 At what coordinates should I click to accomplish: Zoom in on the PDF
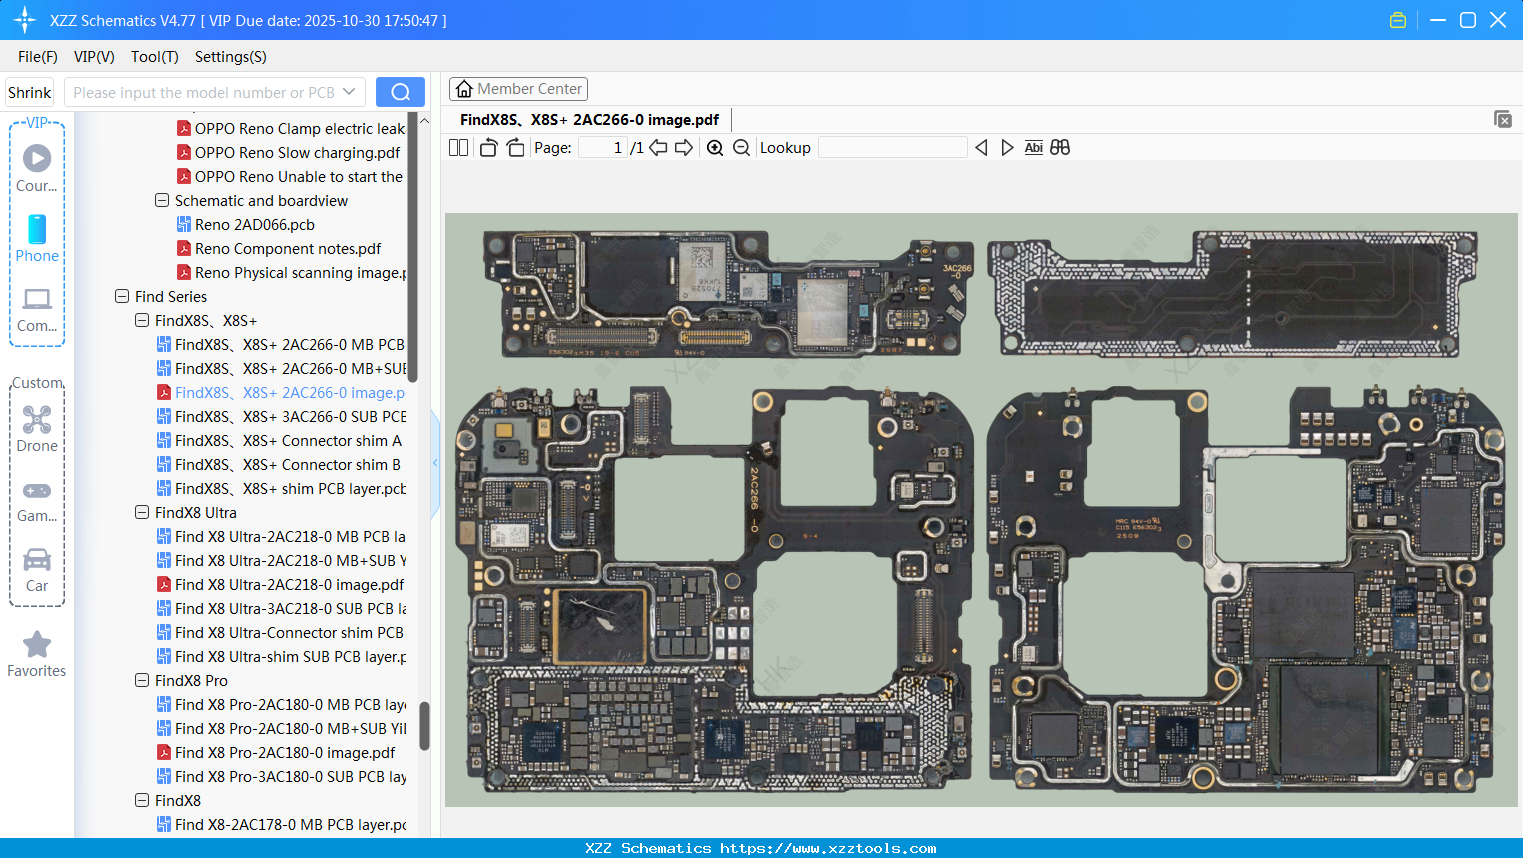(x=715, y=147)
